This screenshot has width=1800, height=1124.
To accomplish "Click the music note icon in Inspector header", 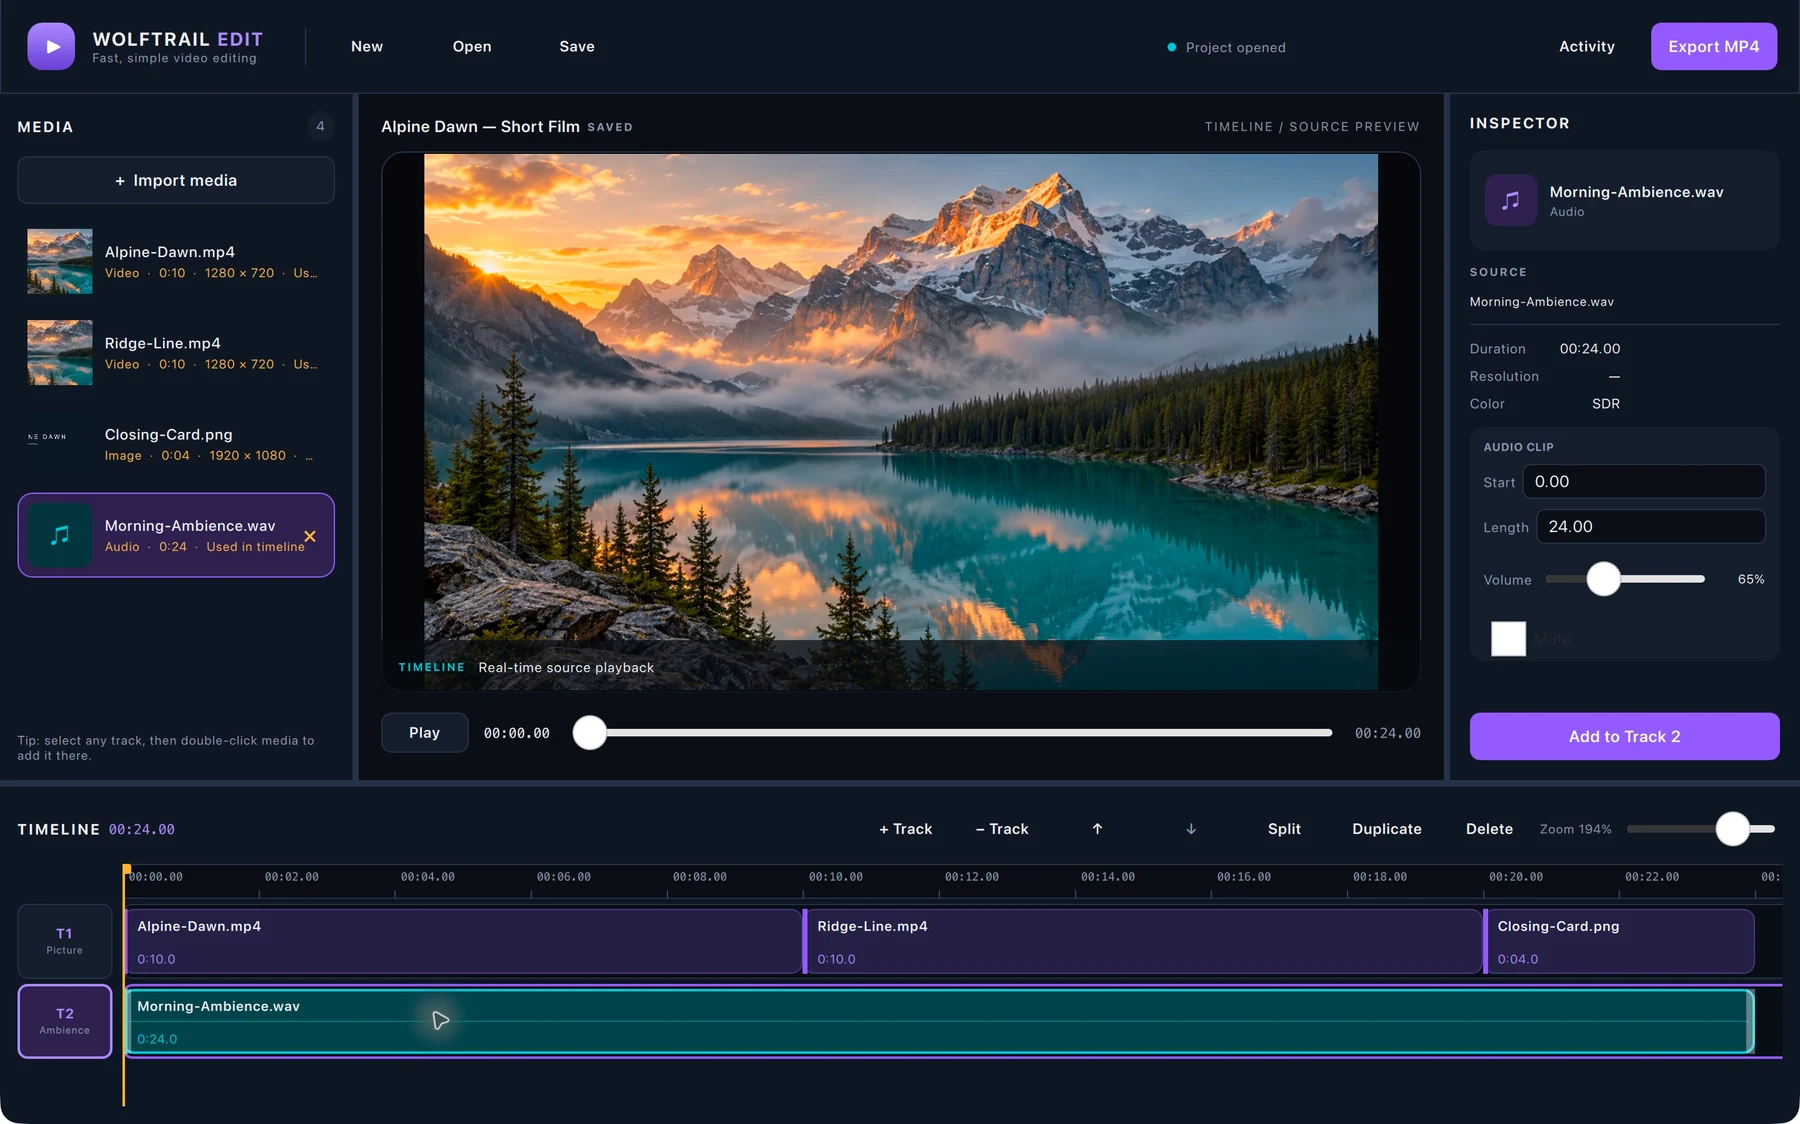I will click(1511, 200).
